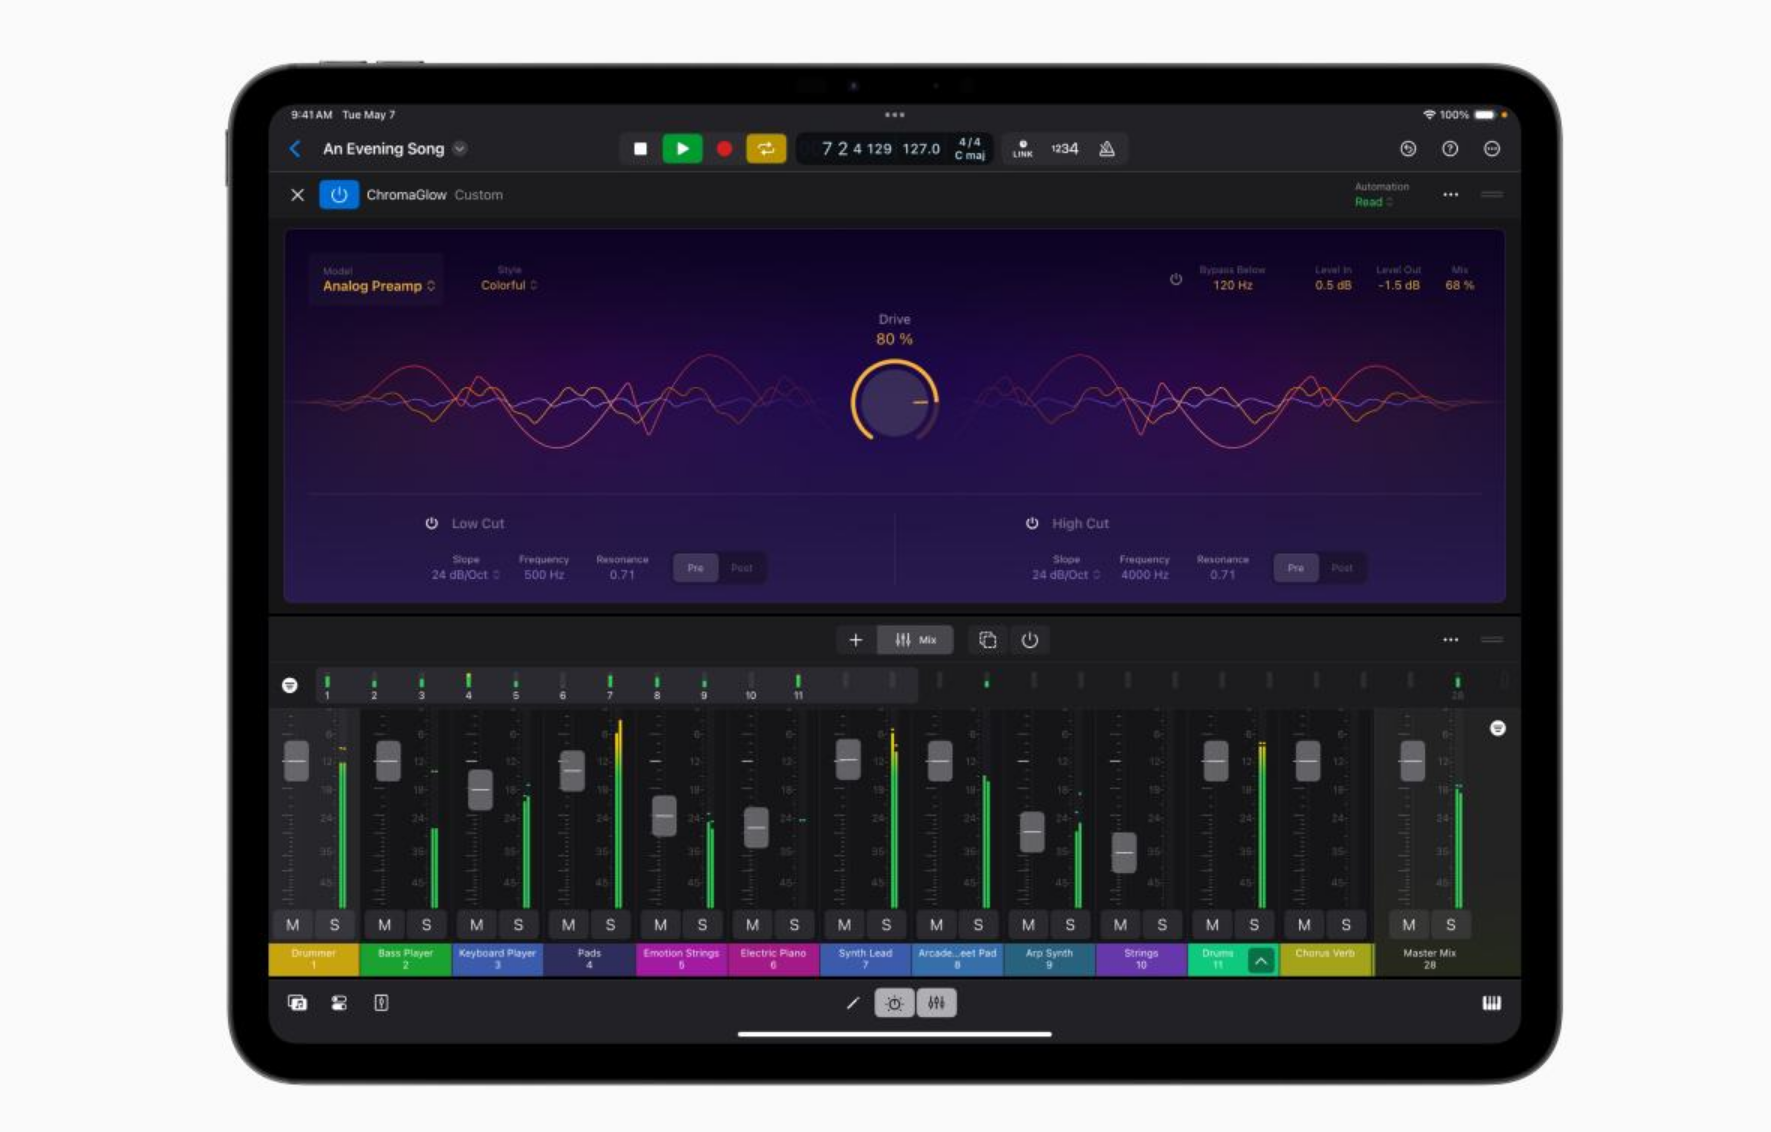1771x1132 pixels.
Task: Open the Style Colorful dropdown
Action: 508,285
